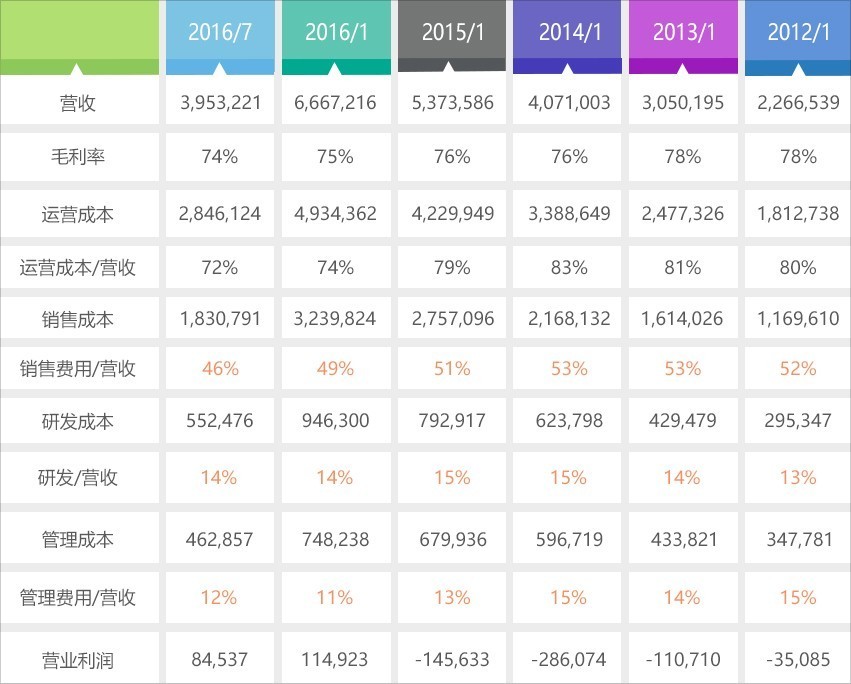Select the 销售费用/营收 row label
The image size is (851, 684).
click(x=79, y=368)
